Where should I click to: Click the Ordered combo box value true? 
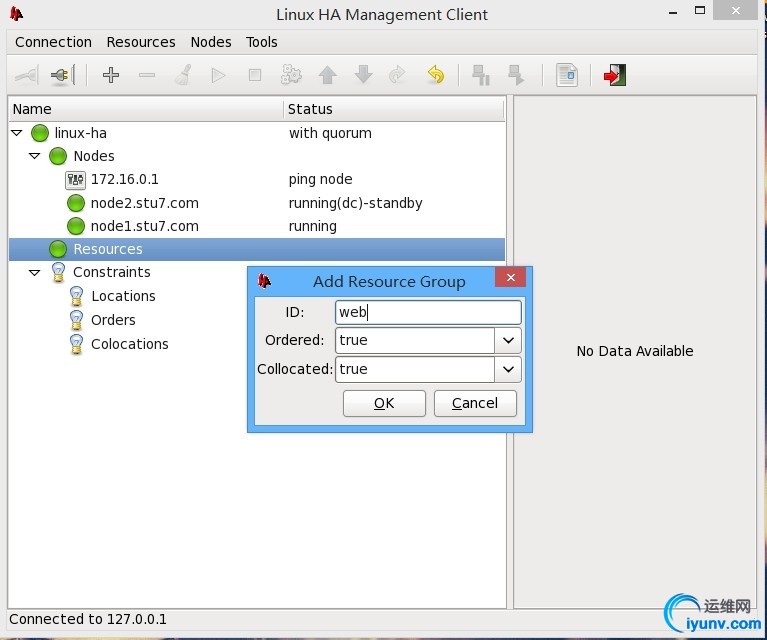(415, 341)
